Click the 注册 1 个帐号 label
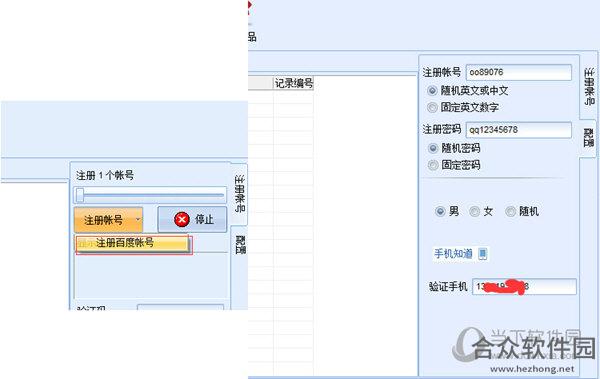 coord(105,176)
